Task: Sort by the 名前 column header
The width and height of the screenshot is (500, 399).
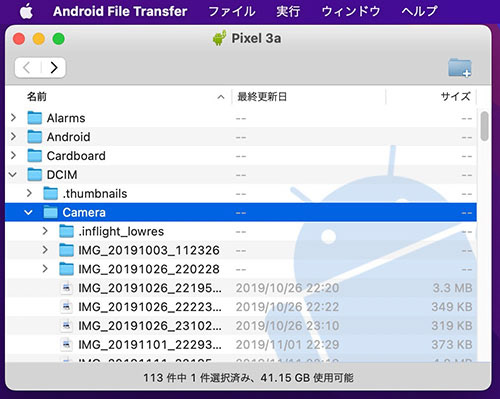Action: click(x=37, y=97)
